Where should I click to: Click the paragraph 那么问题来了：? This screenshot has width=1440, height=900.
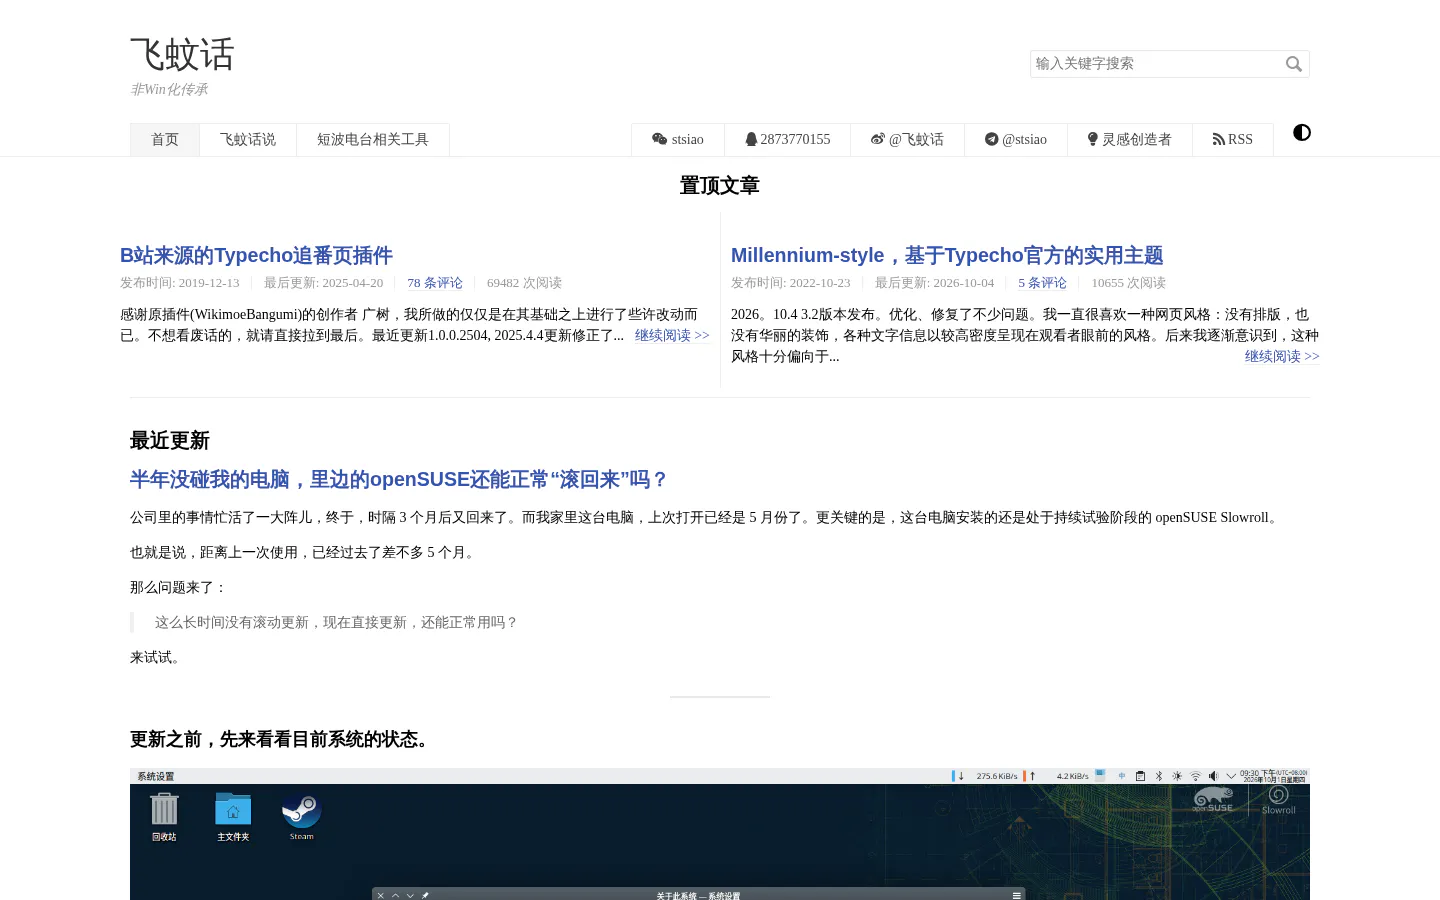179,587
